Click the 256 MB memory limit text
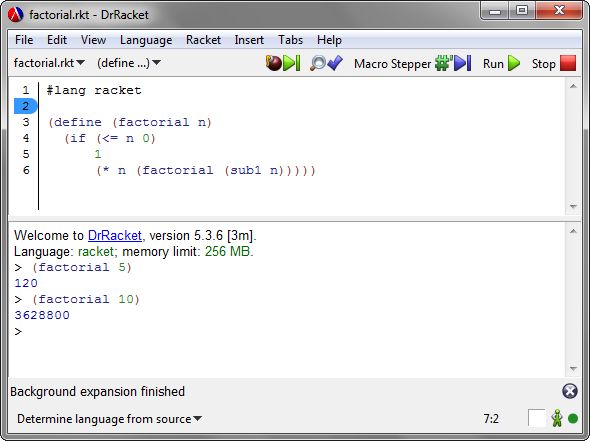Screen dimensions: 590x441 coord(227,251)
